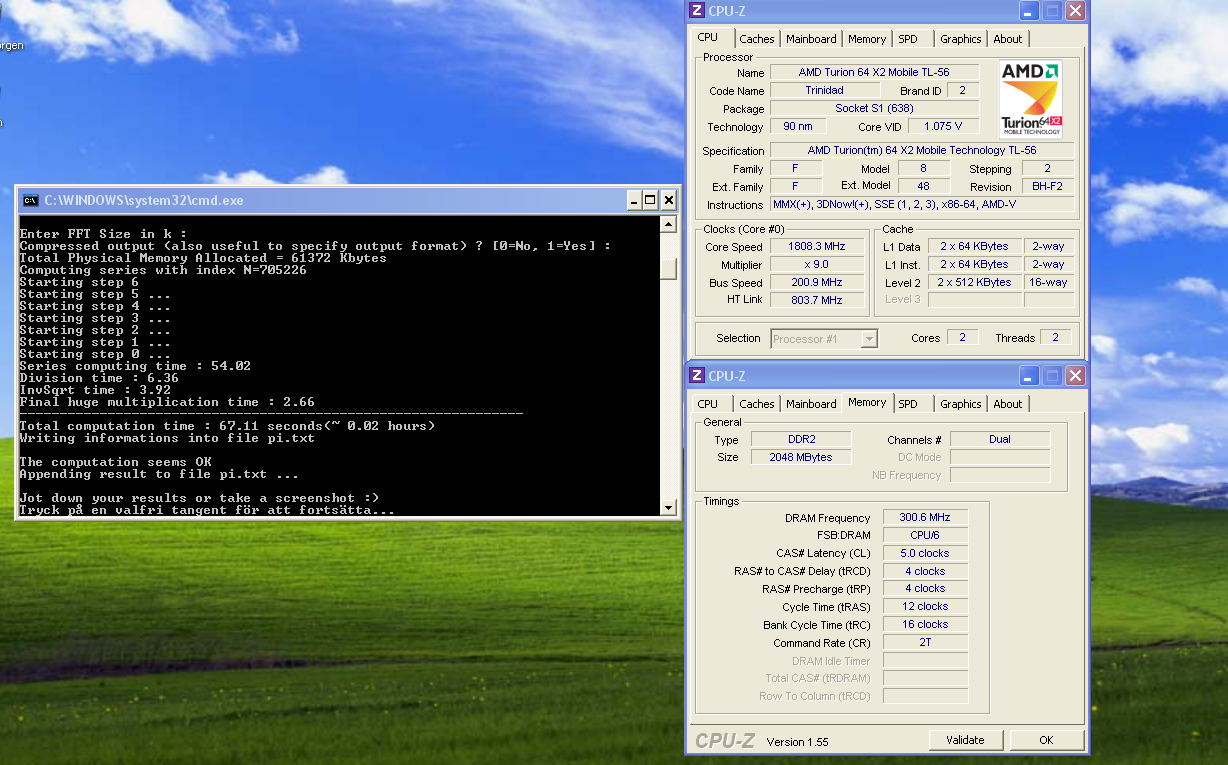Viewport: 1228px width, 765px height.
Task: Click the OK button in lower CPU-Z window
Action: coord(1046,740)
